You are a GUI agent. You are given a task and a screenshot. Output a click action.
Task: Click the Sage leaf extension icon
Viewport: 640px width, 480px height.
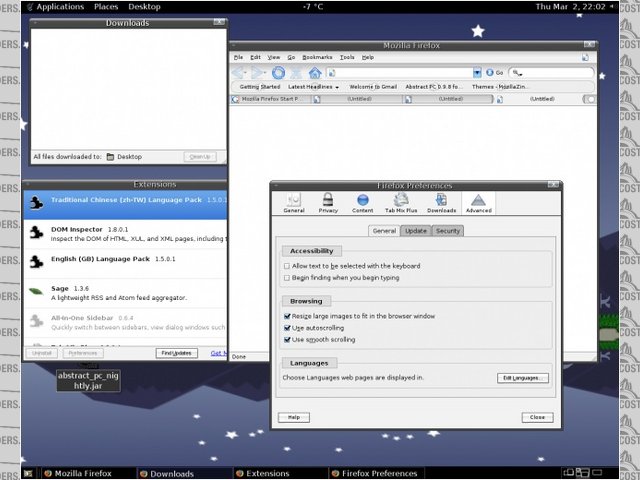point(35,291)
